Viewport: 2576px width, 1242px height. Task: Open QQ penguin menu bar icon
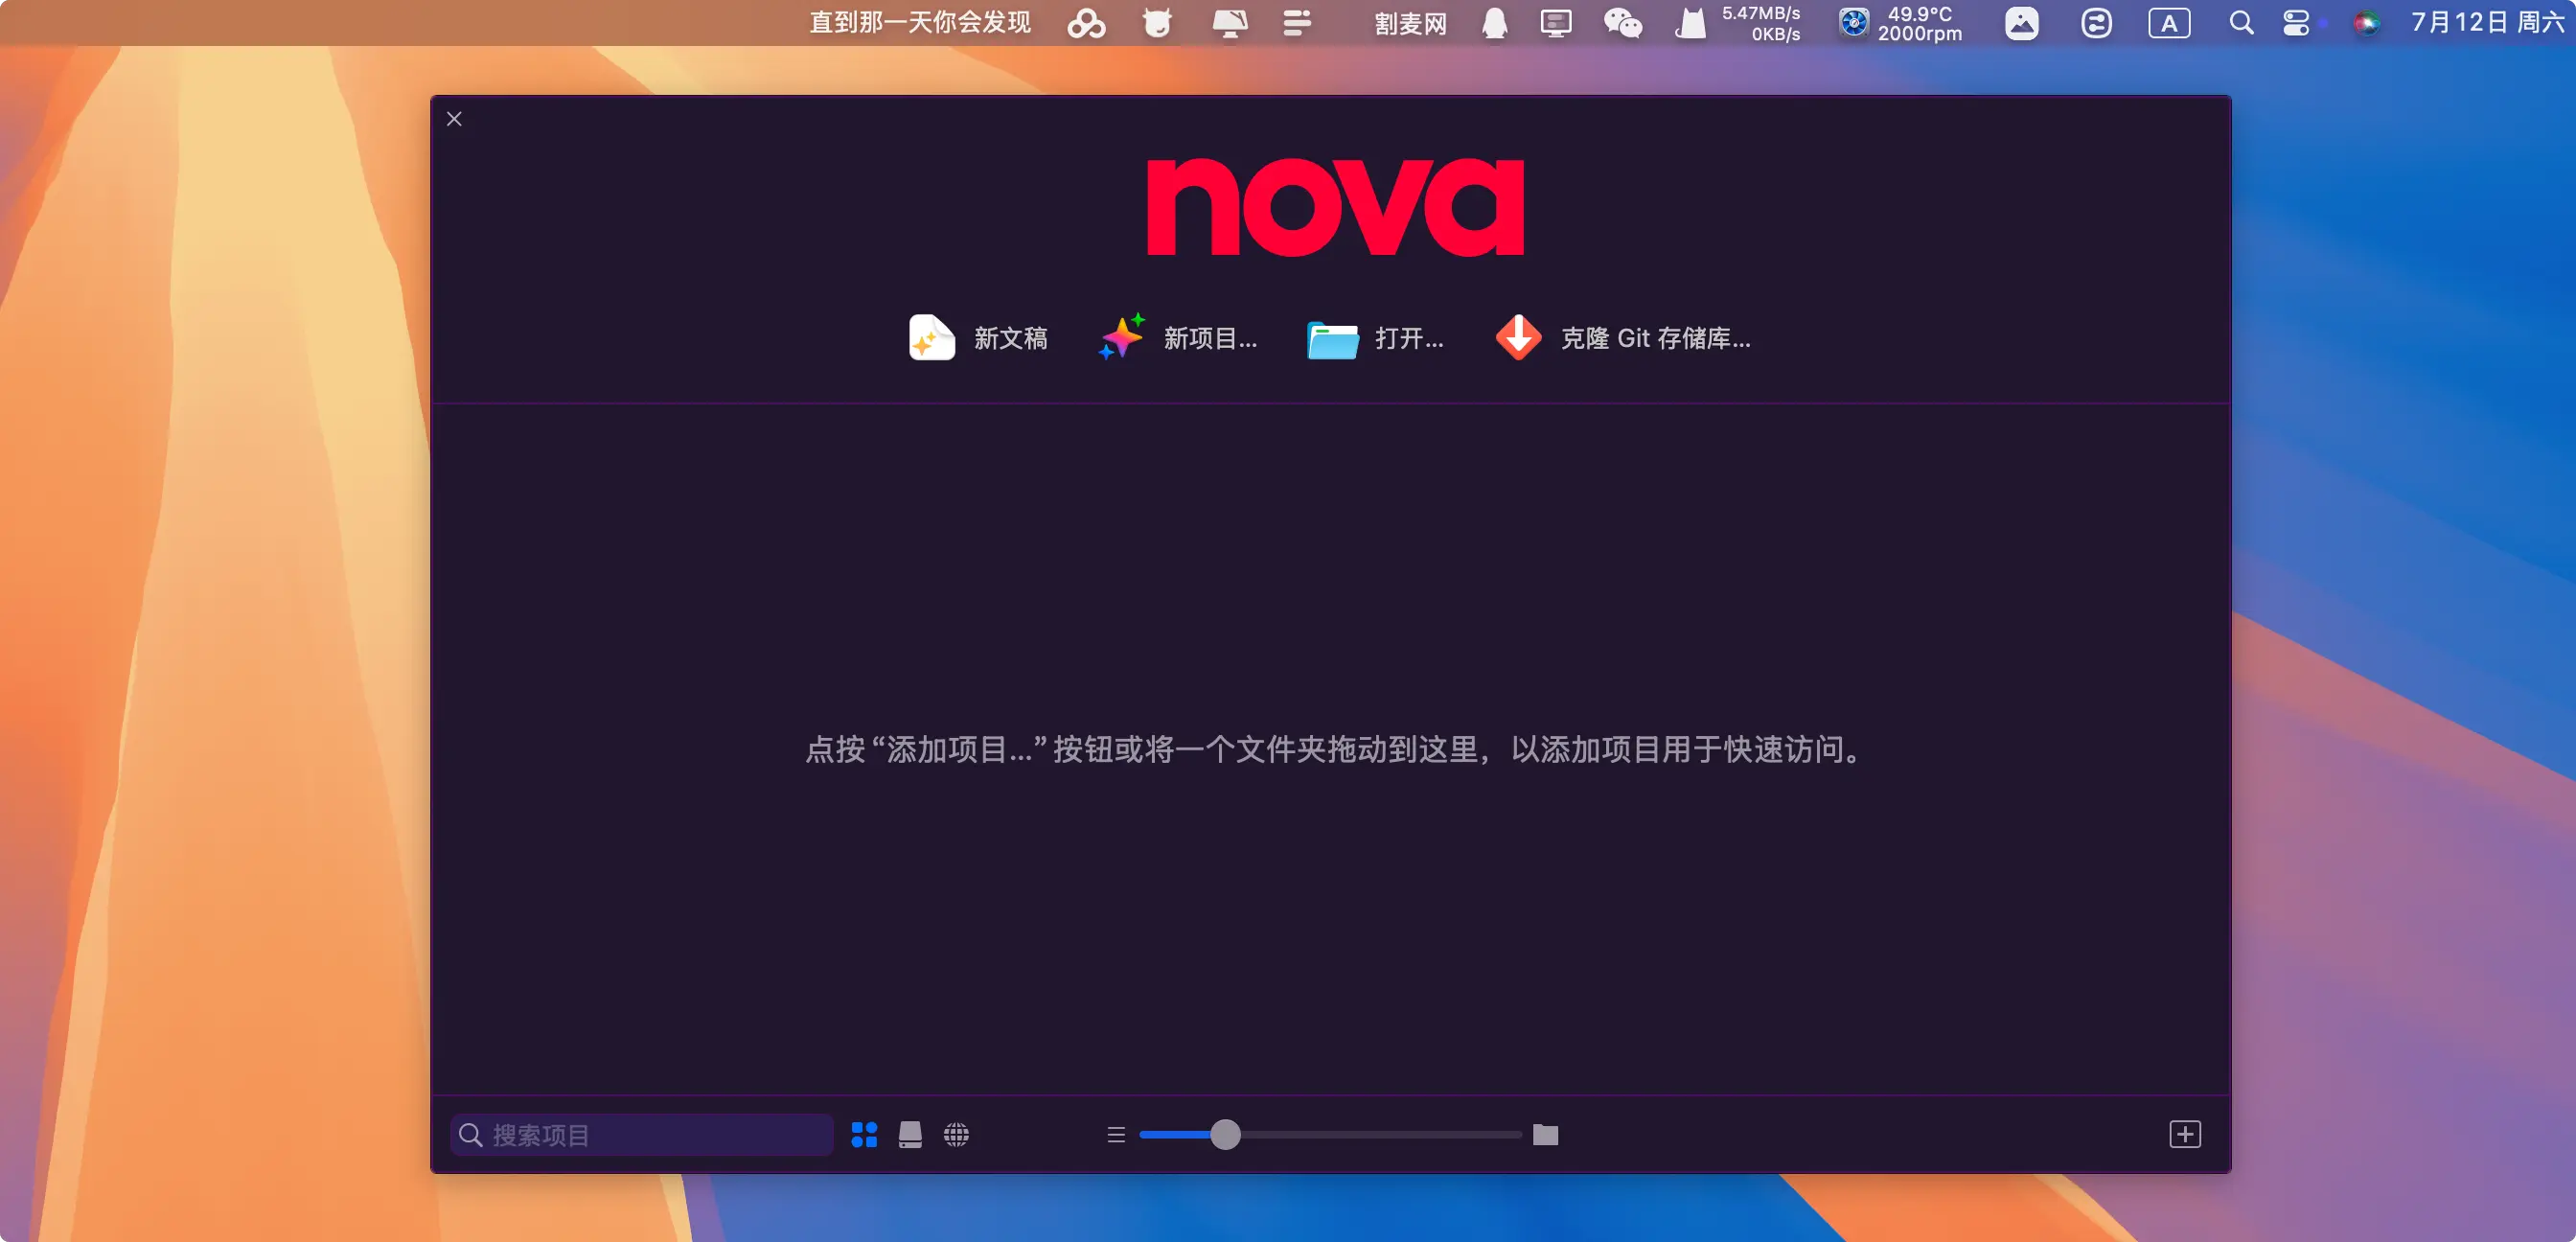pos(1494,23)
